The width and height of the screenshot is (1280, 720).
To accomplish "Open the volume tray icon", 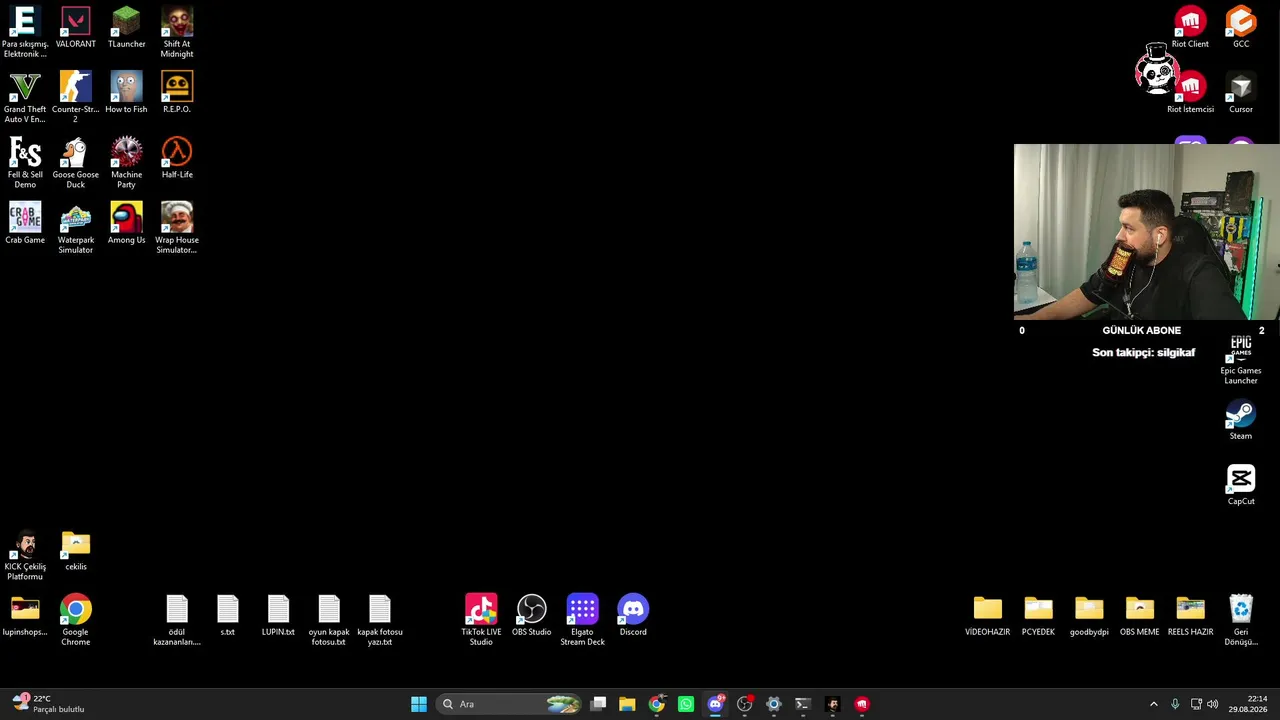I will click(x=1213, y=704).
